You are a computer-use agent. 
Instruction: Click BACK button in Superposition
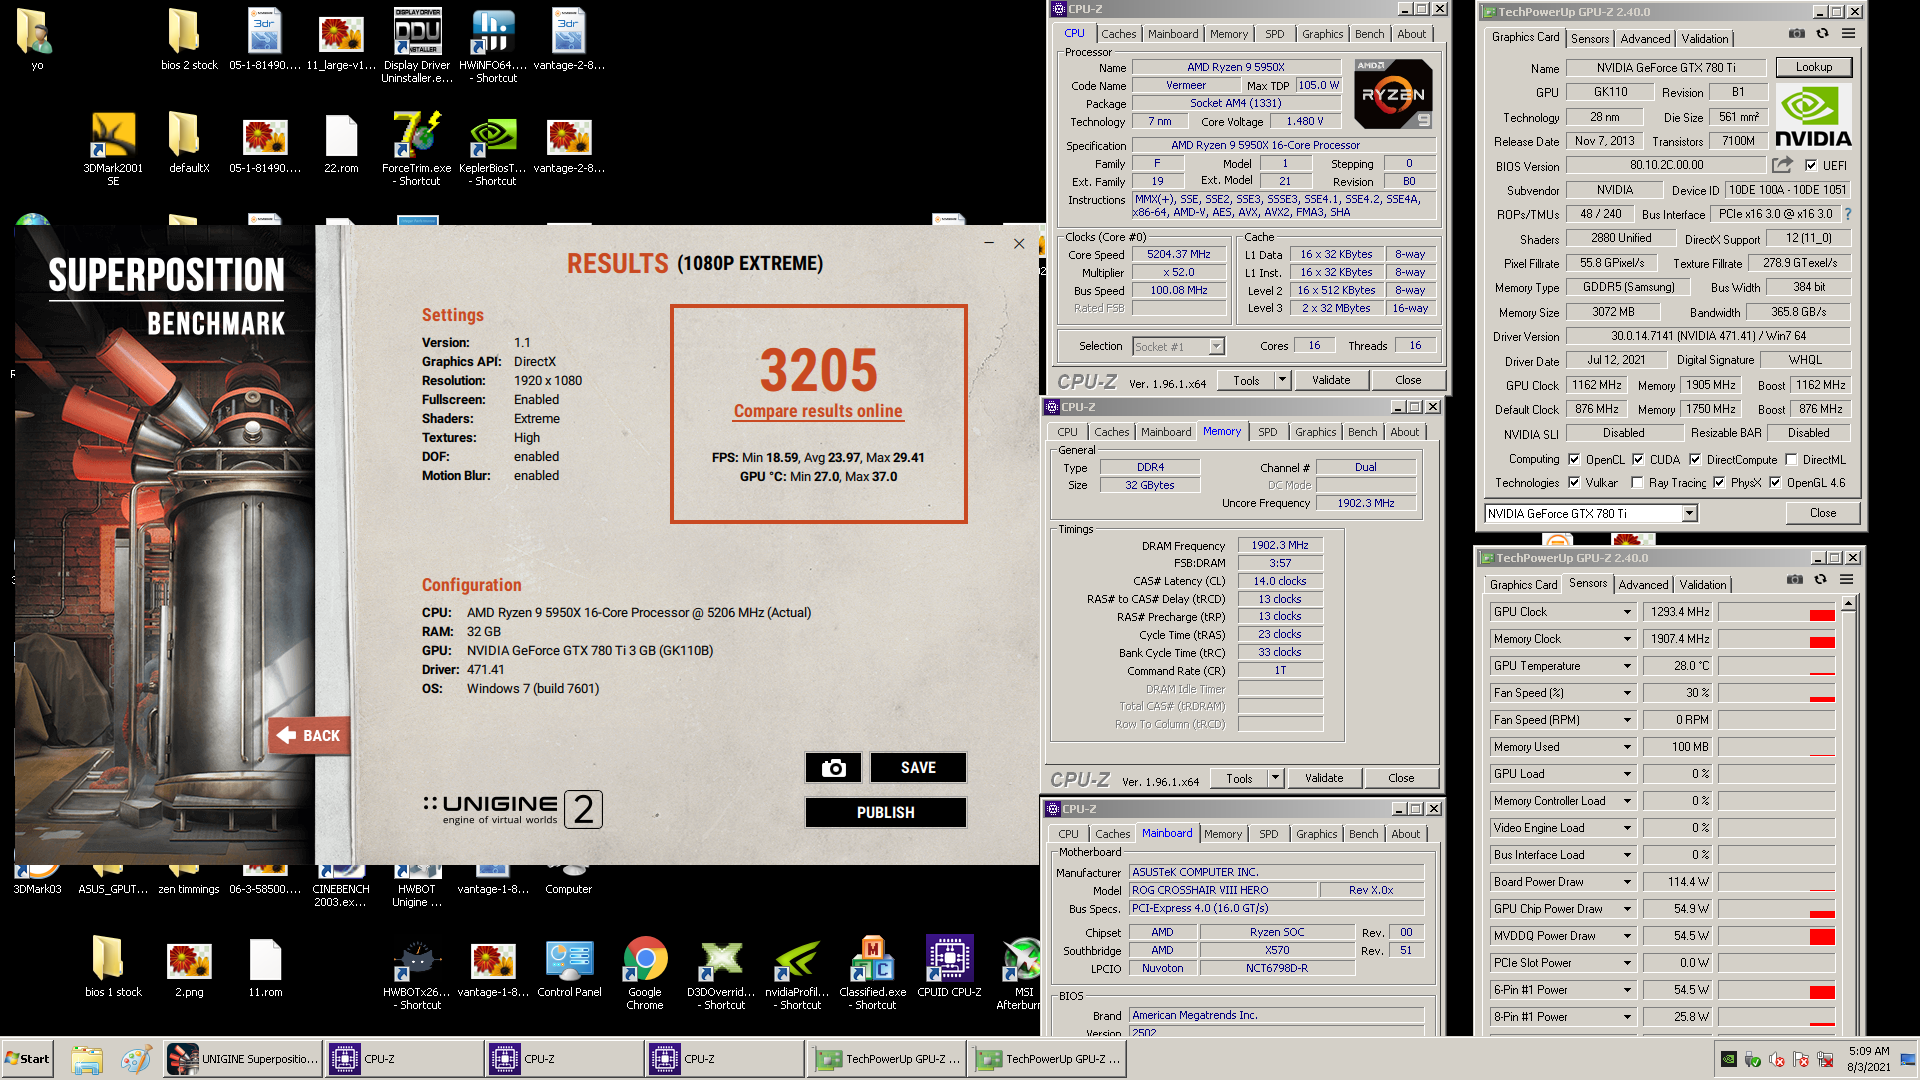coord(309,736)
